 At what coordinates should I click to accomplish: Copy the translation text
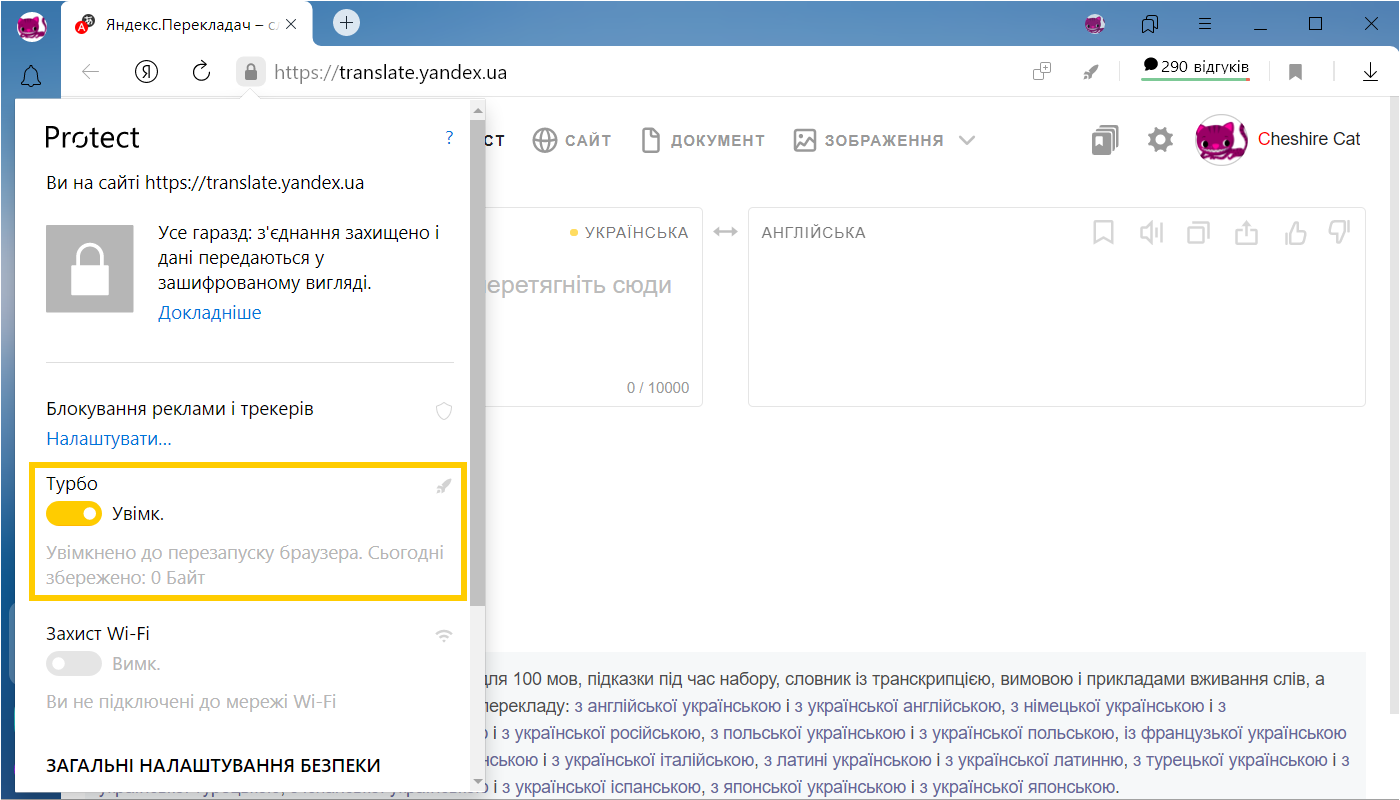pos(1198,233)
